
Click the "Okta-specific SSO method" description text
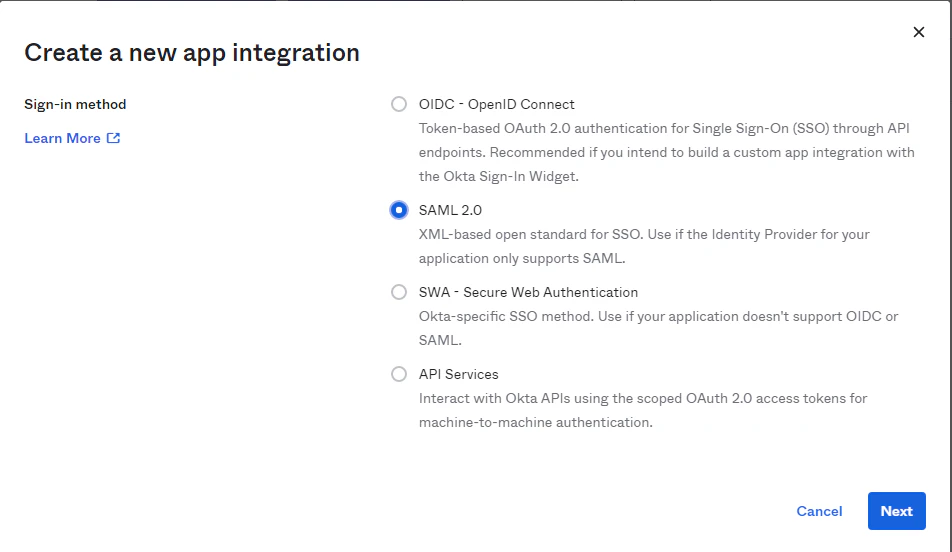point(658,316)
